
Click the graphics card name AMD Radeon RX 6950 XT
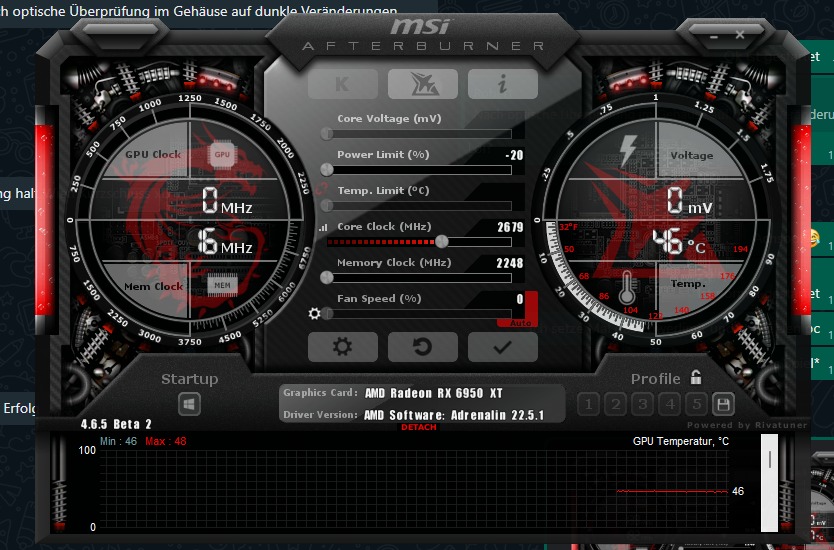[x=433, y=393]
